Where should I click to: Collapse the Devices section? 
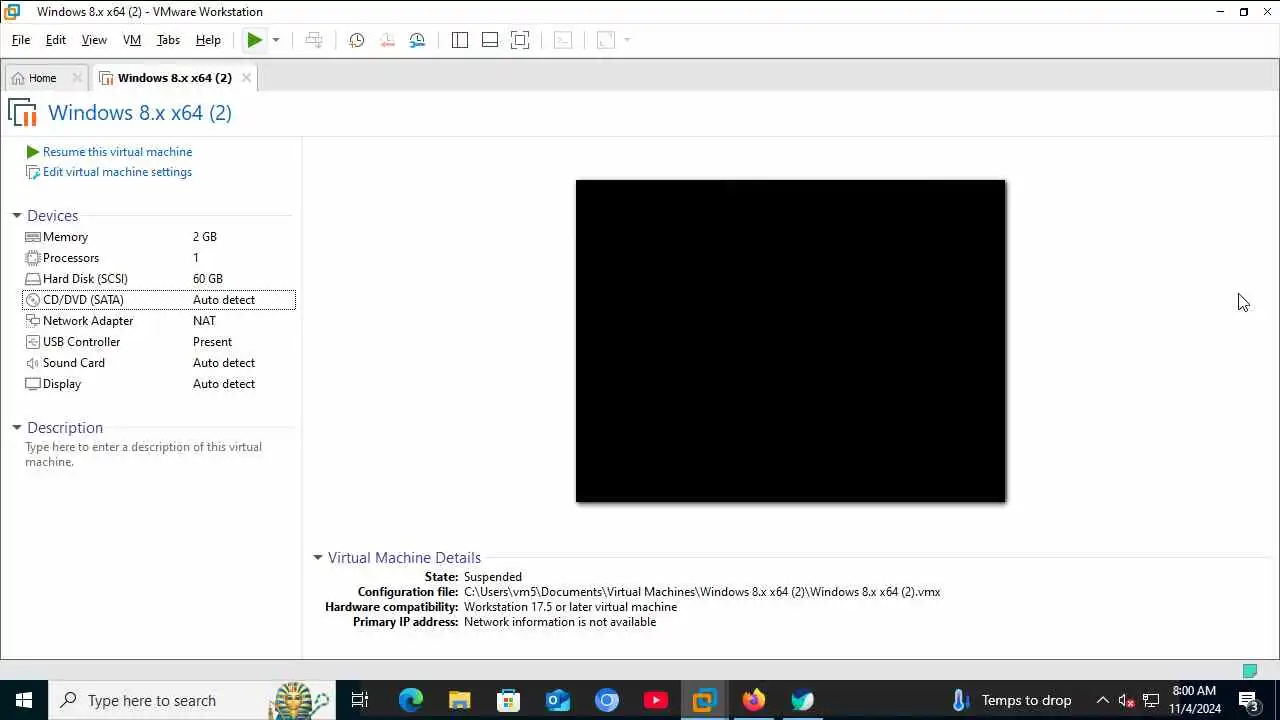[x=17, y=216]
